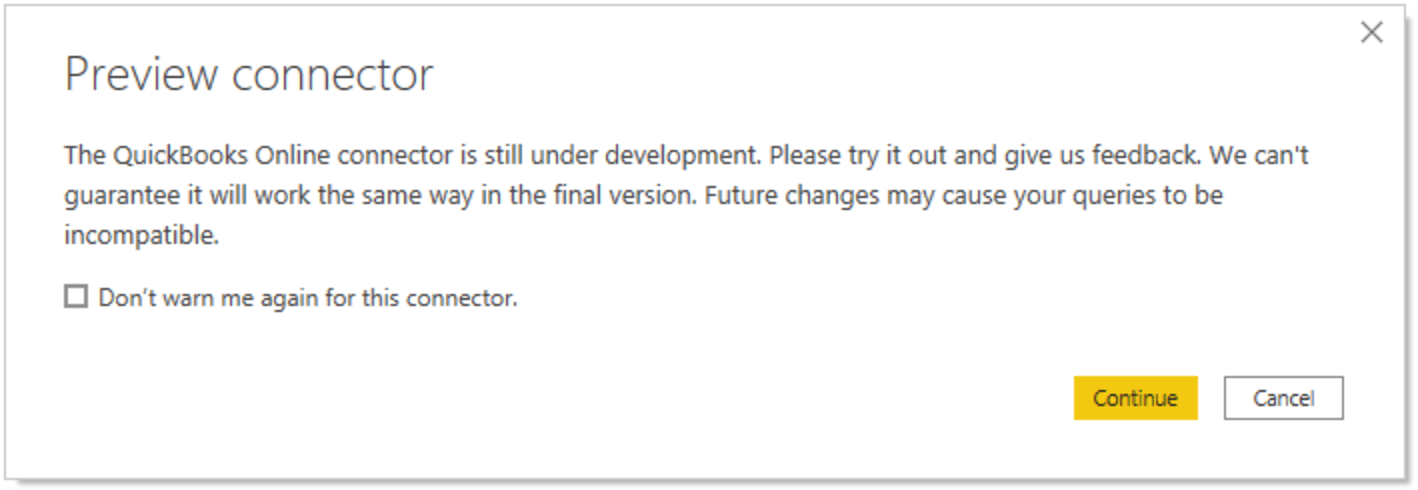Click the Continue button
The height and width of the screenshot is (490, 1418).
pos(1135,398)
